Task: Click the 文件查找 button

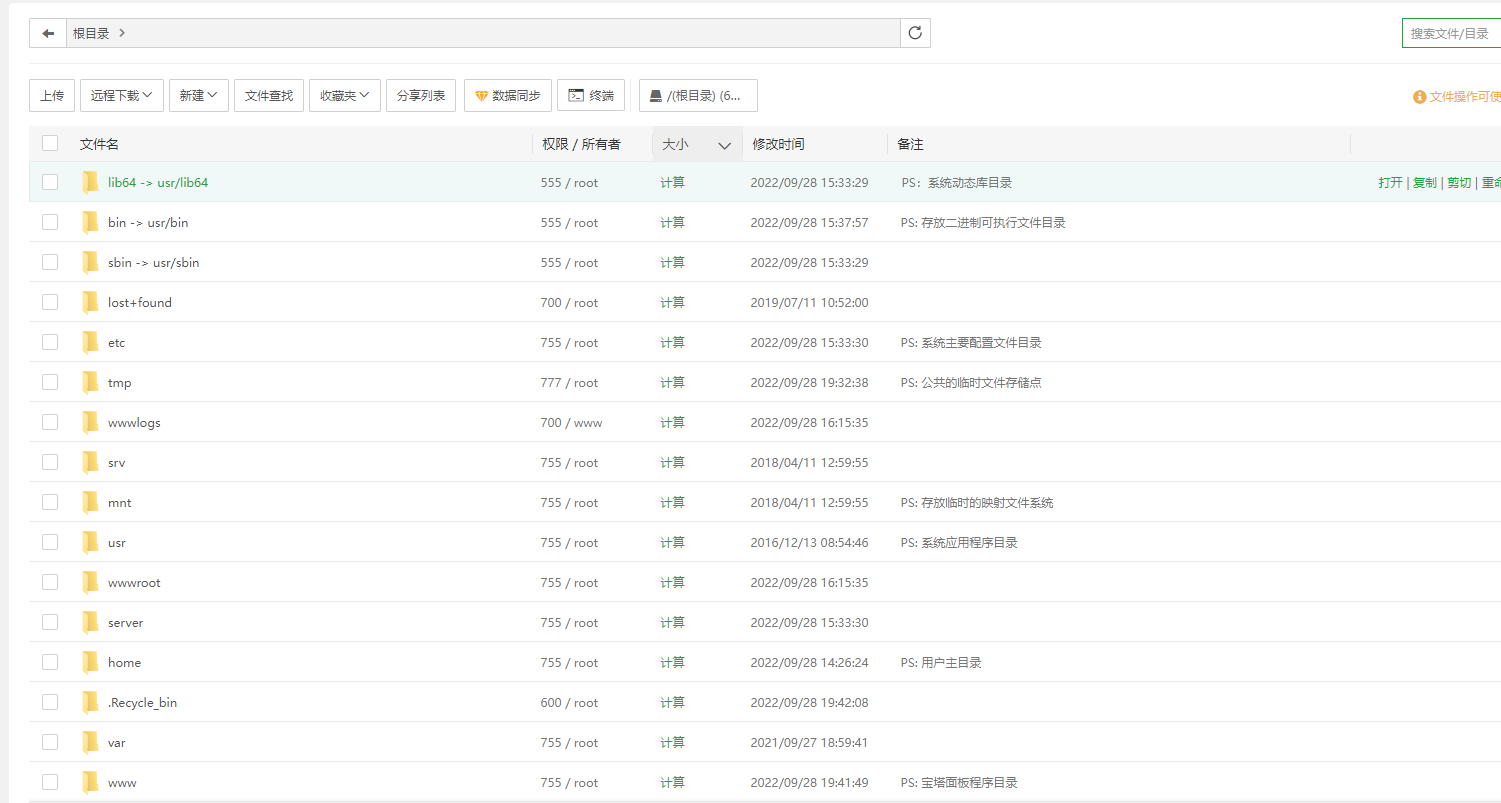Action: (269, 95)
